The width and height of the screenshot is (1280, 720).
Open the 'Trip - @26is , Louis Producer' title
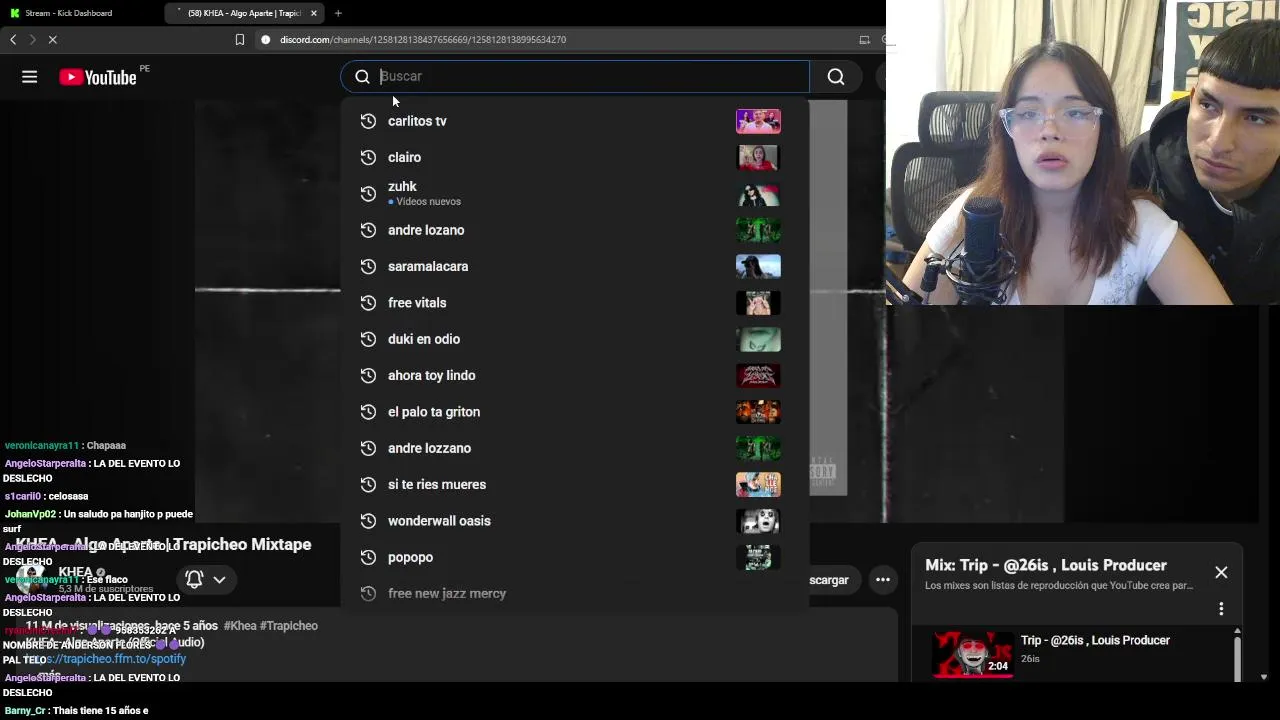[1095, 640]
